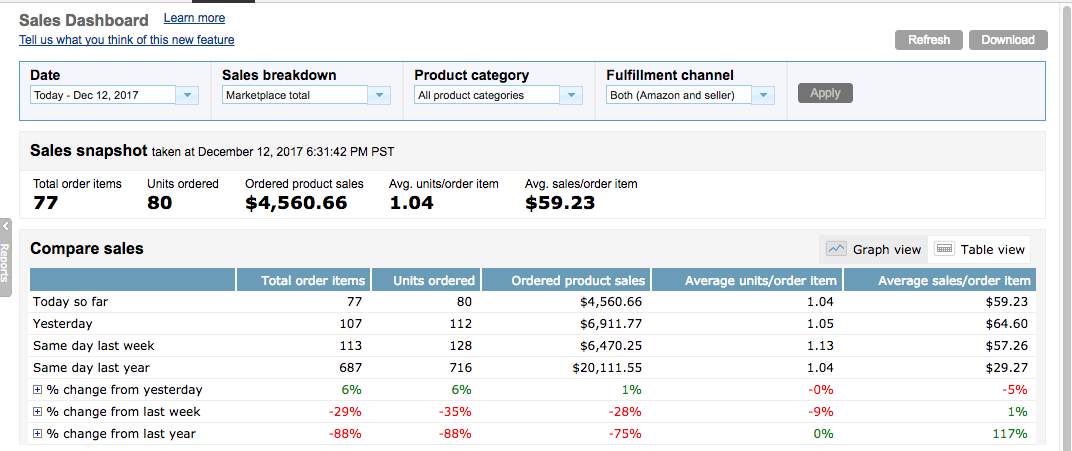
Task: Expand % change from yesterday row
Action: (38, 390)
